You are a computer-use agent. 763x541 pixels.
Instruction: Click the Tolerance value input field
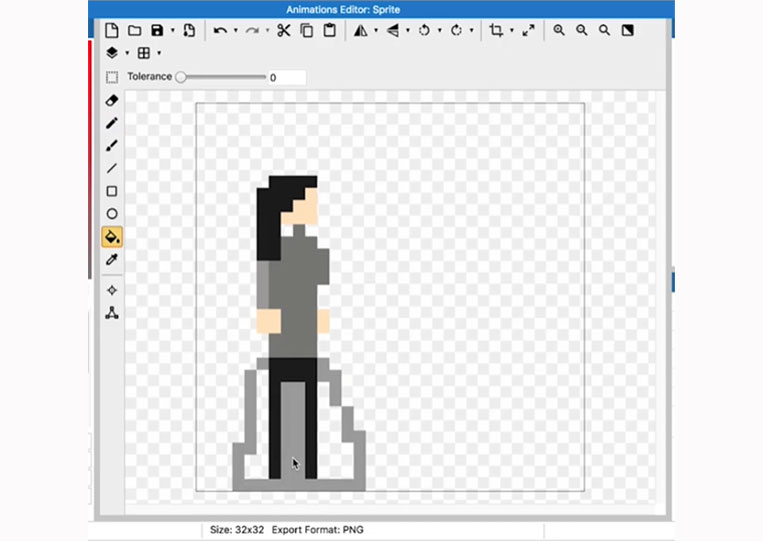pyautogui.click(x=287, y=77)
